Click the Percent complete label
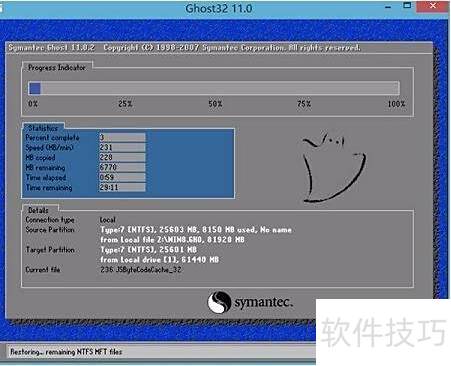Screen dimensions: 451x366 [x=52, y=137]
